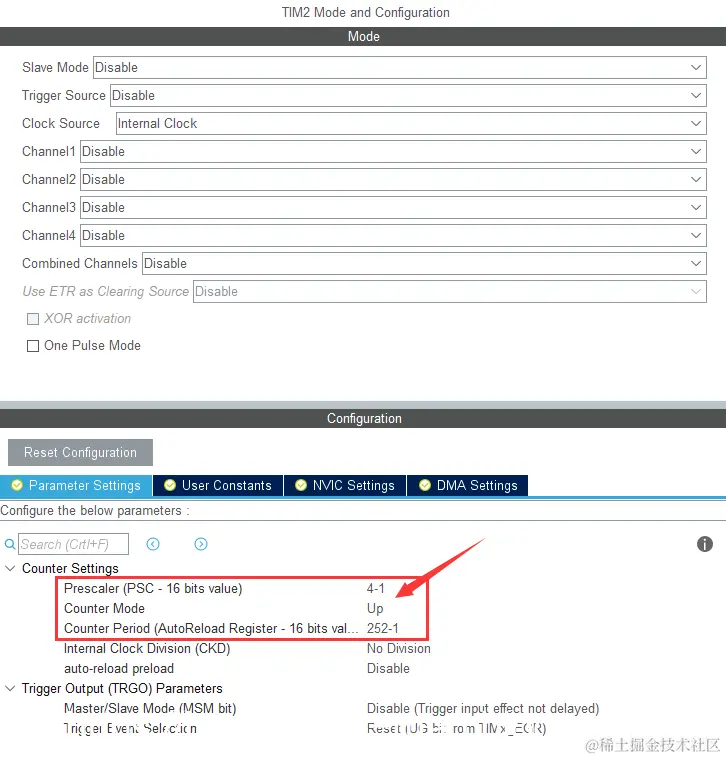Switch to the DMA Settings tab
This screenshot has width=726, height=759.
(x=468, y=486)
